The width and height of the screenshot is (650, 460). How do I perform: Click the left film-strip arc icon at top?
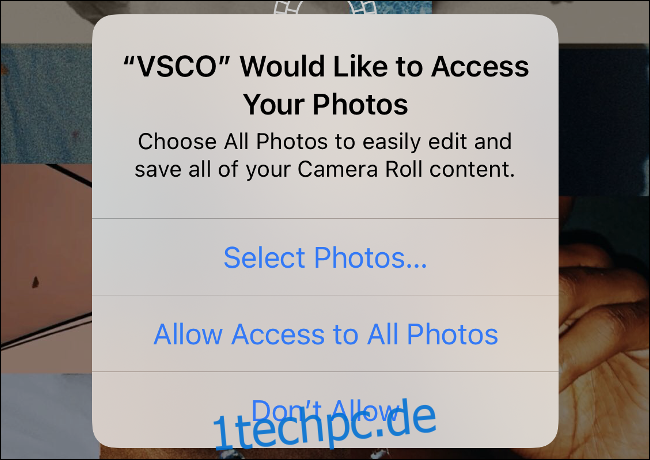pos(287,7)
